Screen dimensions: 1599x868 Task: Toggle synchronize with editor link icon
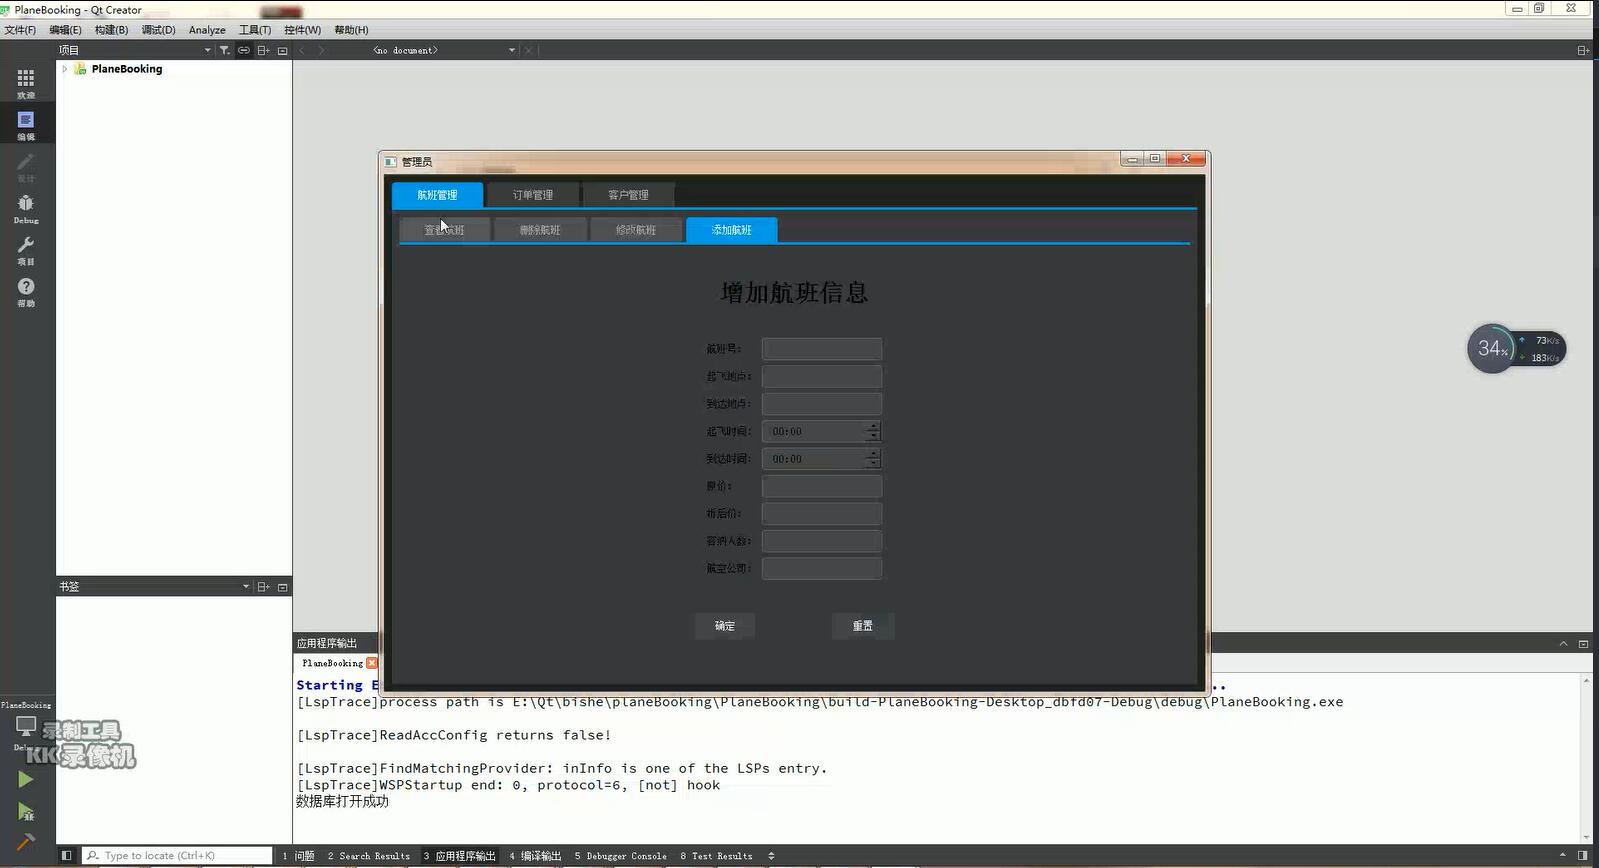coord(243,50)
